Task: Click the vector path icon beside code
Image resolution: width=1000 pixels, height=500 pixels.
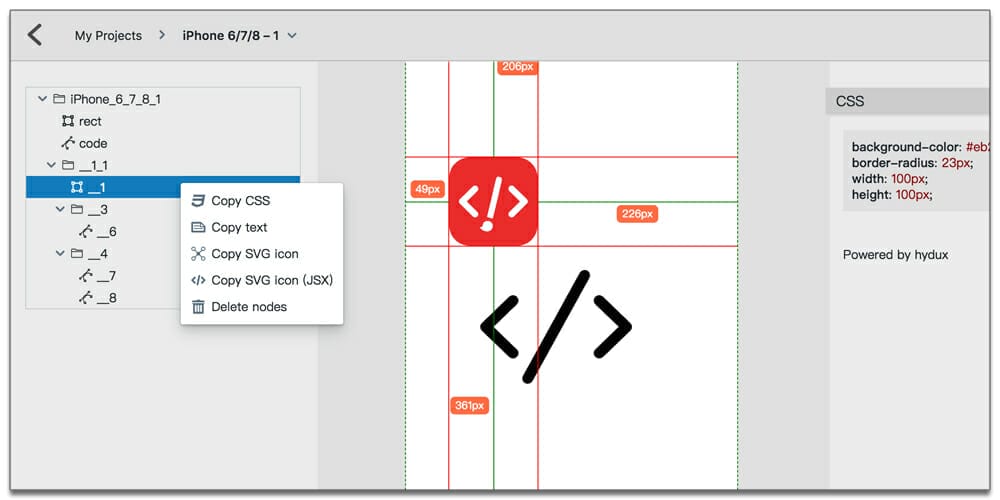Action: [68, 143]
